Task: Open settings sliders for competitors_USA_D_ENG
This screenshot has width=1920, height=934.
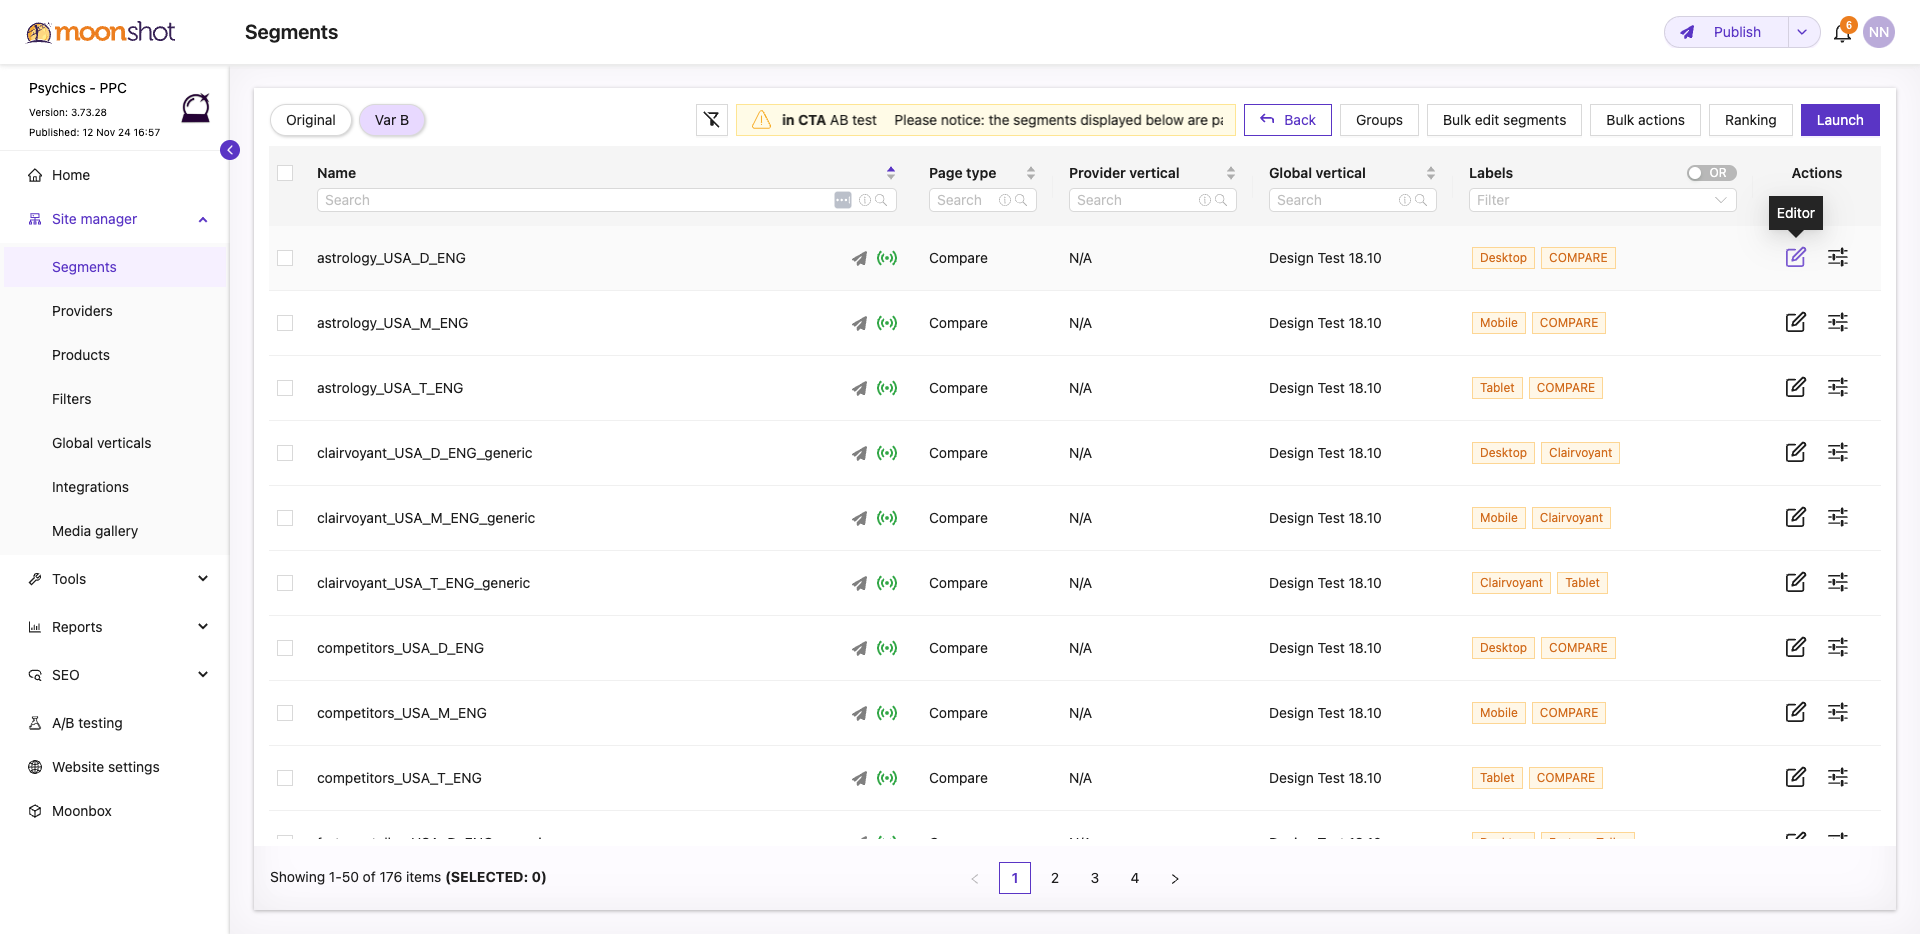Action: [1838, 647]
